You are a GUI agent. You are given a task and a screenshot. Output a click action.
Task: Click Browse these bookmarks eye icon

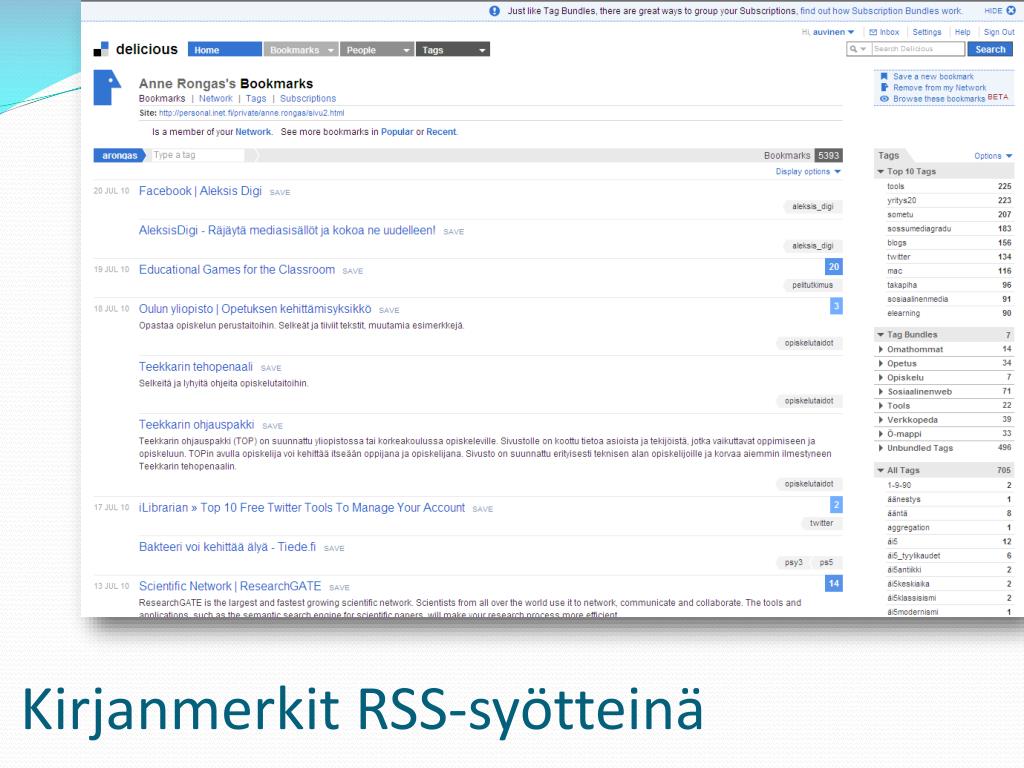click(x=884, y=99)
